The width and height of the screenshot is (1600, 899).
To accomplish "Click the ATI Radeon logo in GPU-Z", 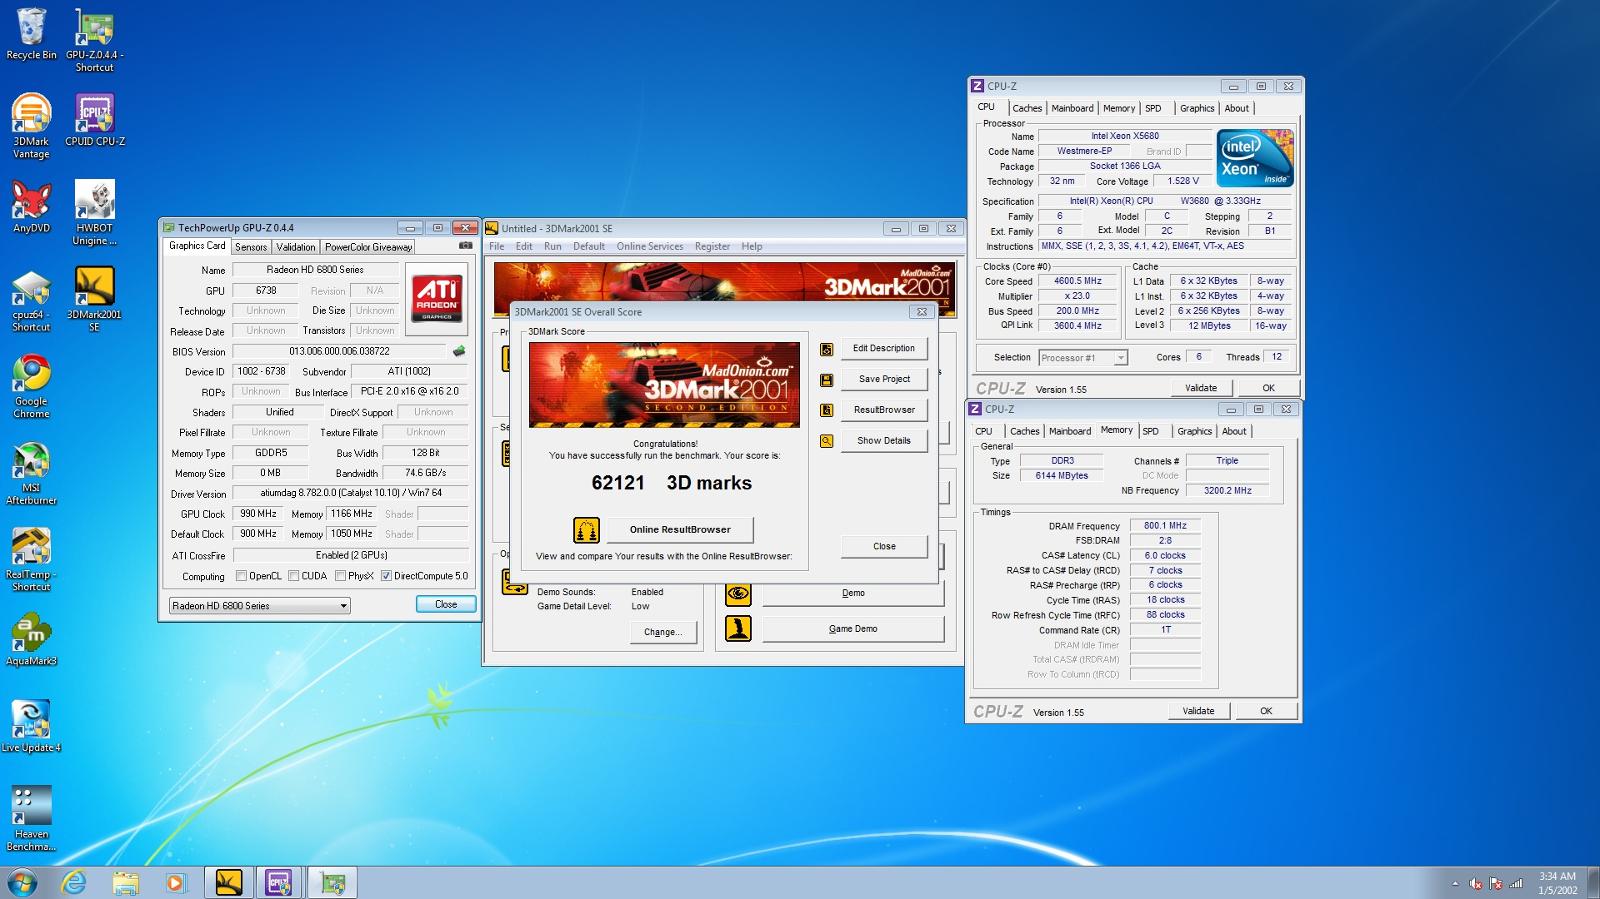I will 437,297.
